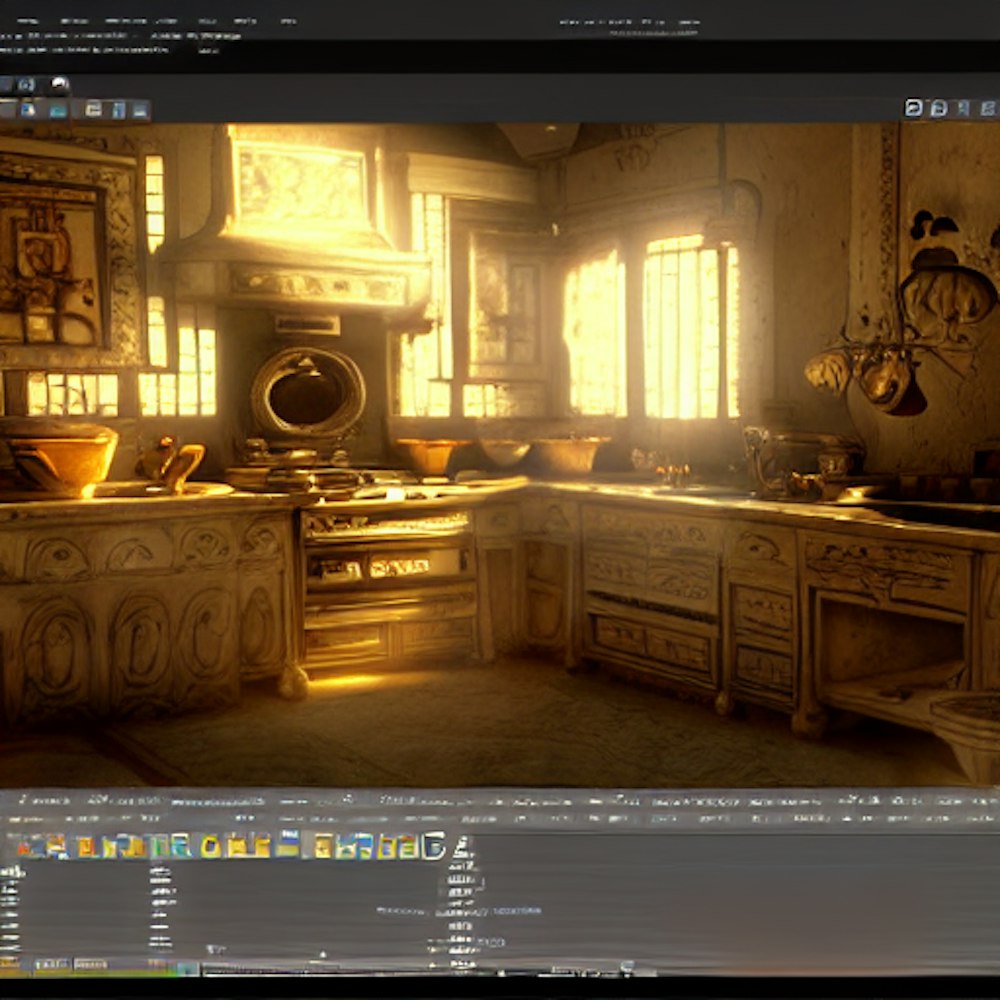Open the first menu in the top menu bar
Image resolution: width=1000 pixels, height=1000 pixels.
(x=28, y=21)
